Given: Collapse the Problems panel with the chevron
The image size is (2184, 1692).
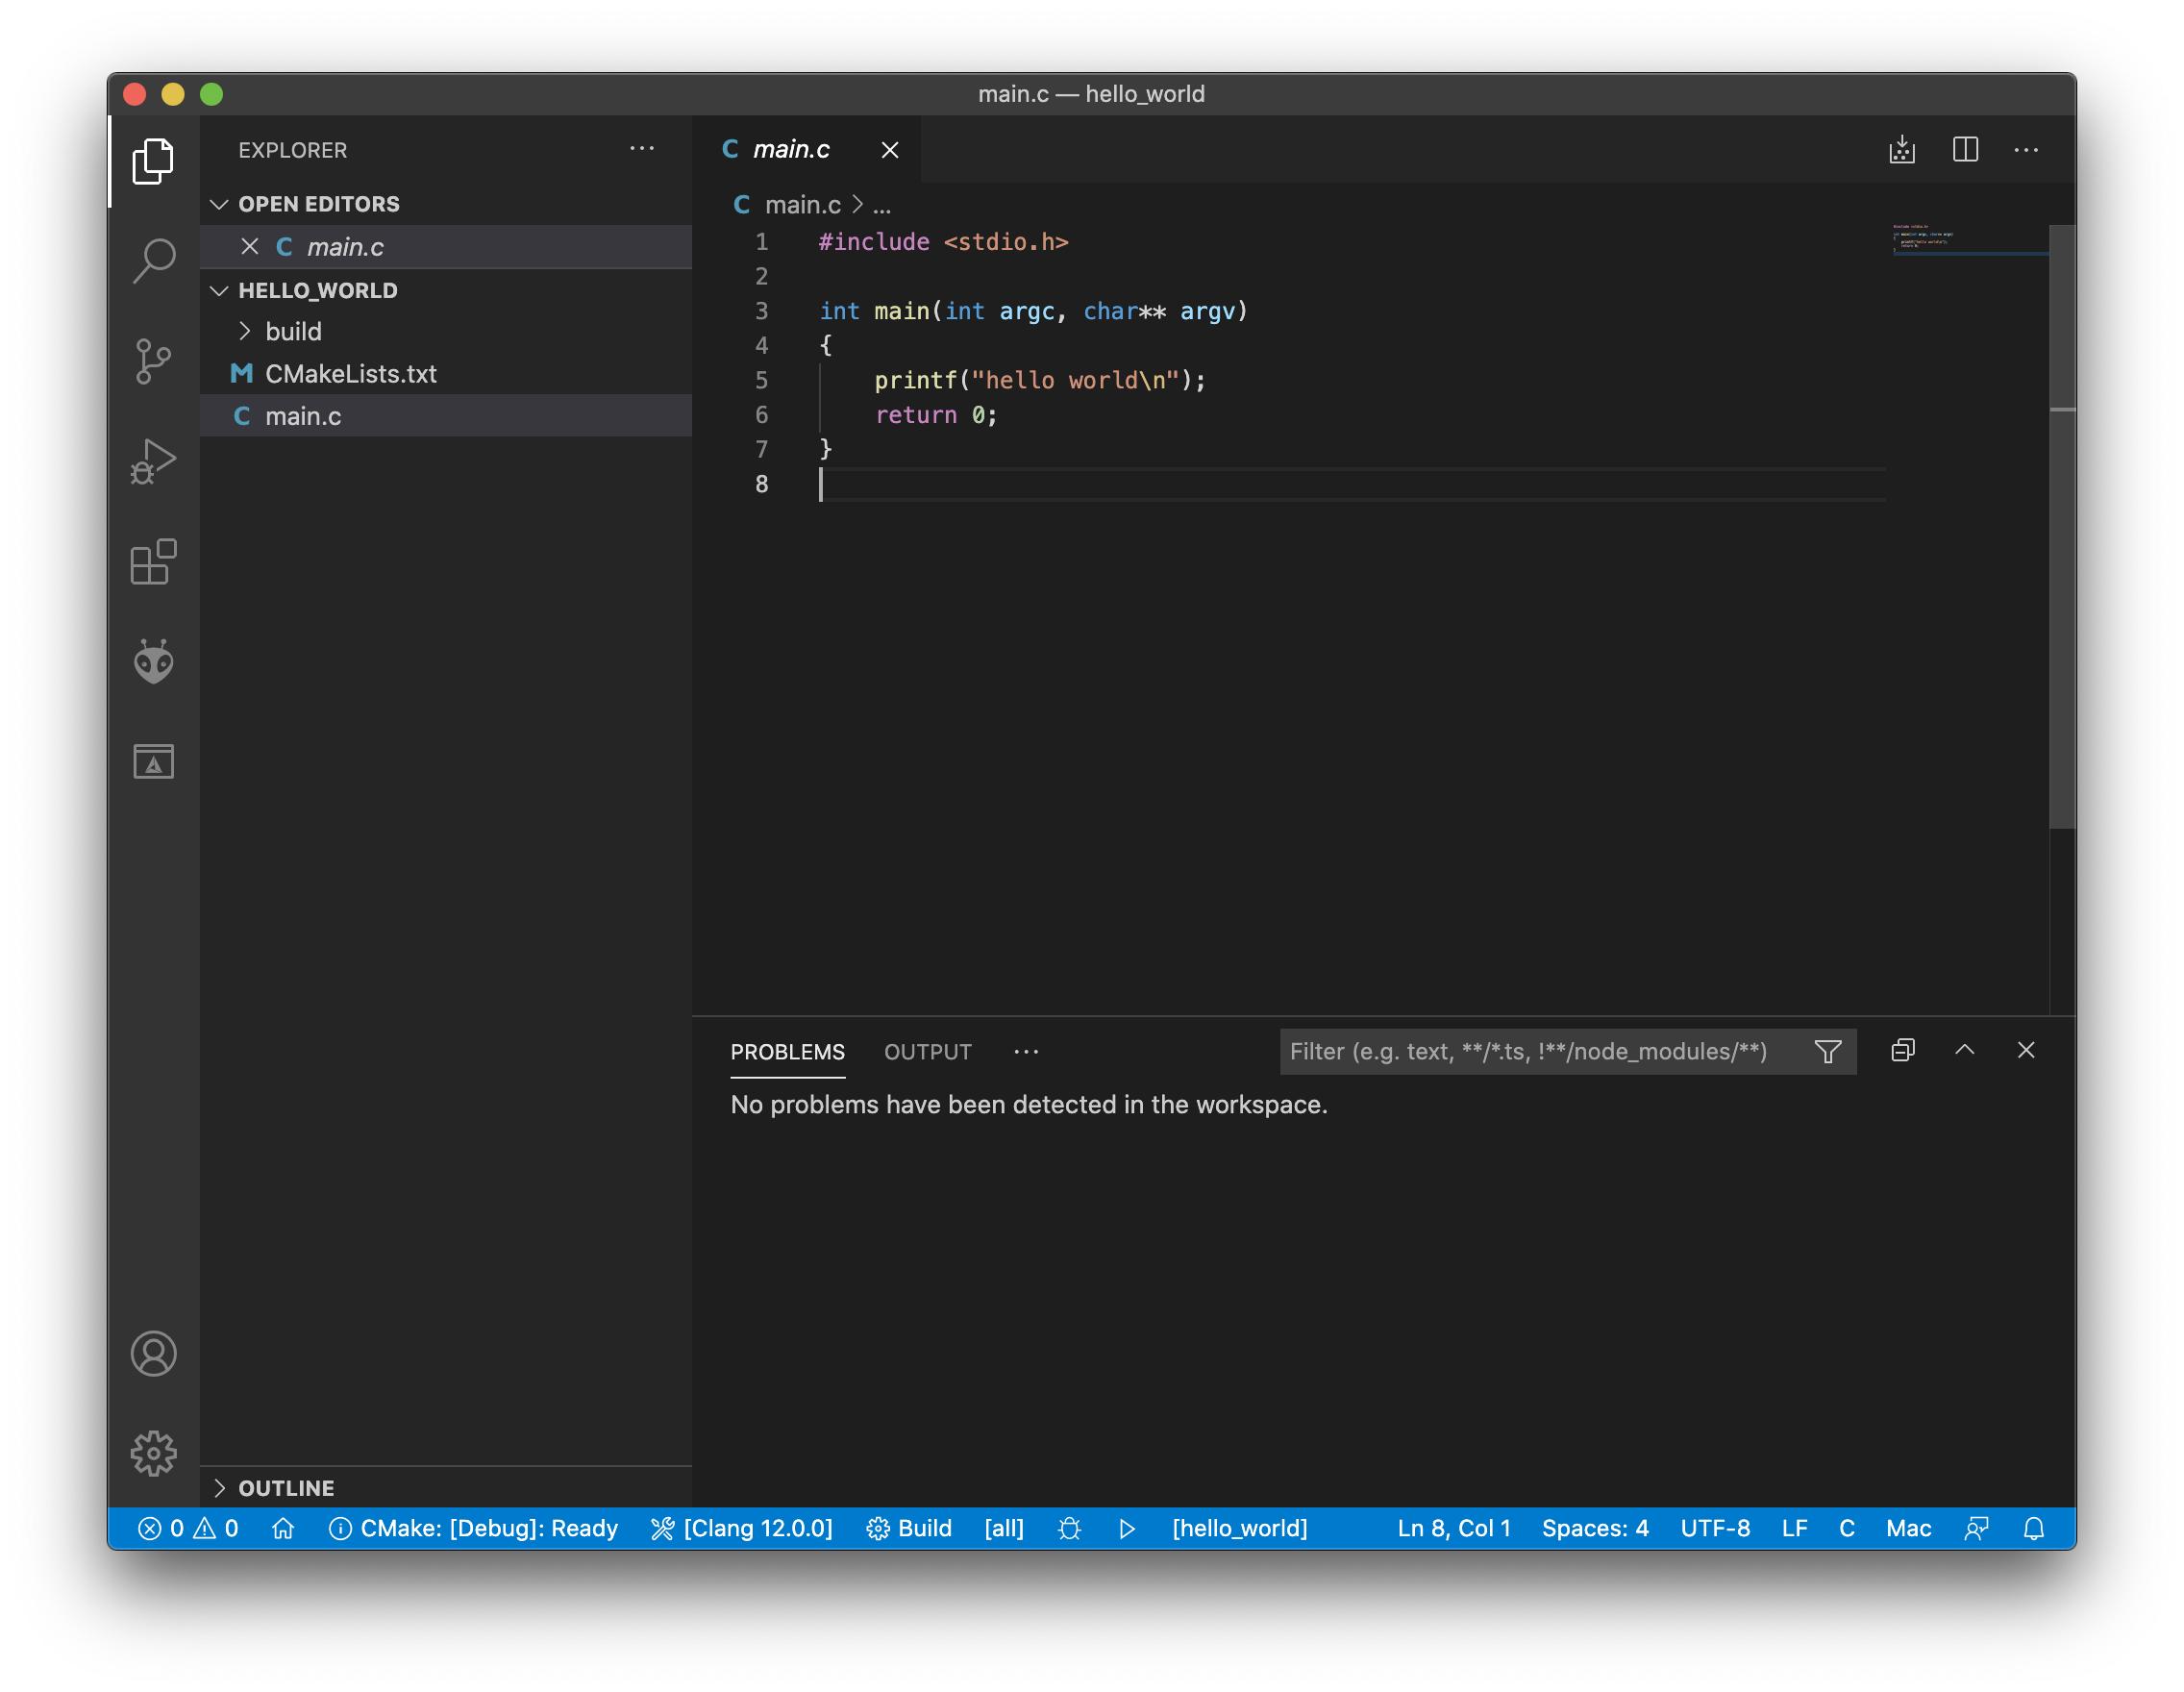Looking at the screenshot, I should pyautogui.click(x=1965, y=1051).
